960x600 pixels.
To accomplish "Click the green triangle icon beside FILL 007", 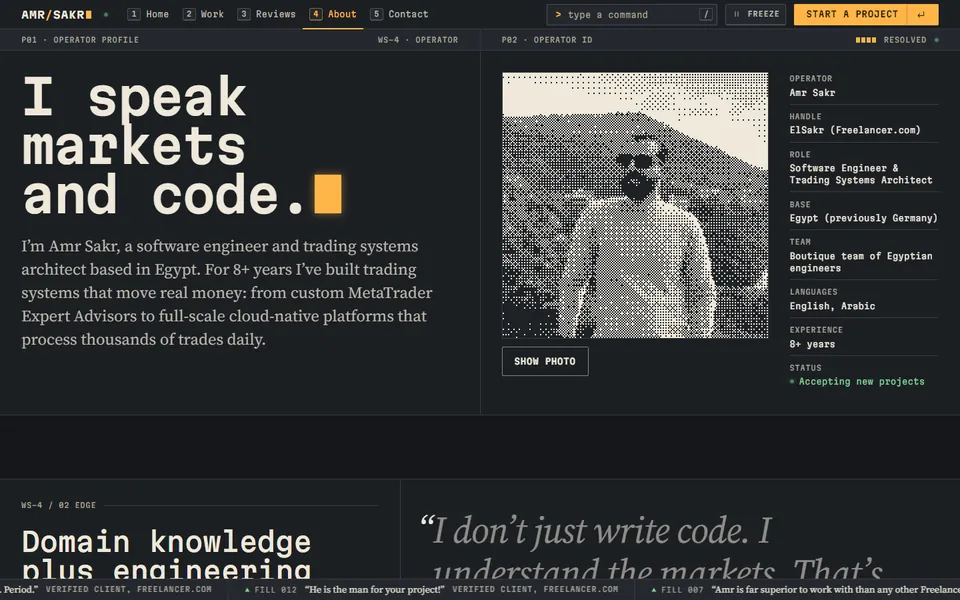I will (653, 590).
